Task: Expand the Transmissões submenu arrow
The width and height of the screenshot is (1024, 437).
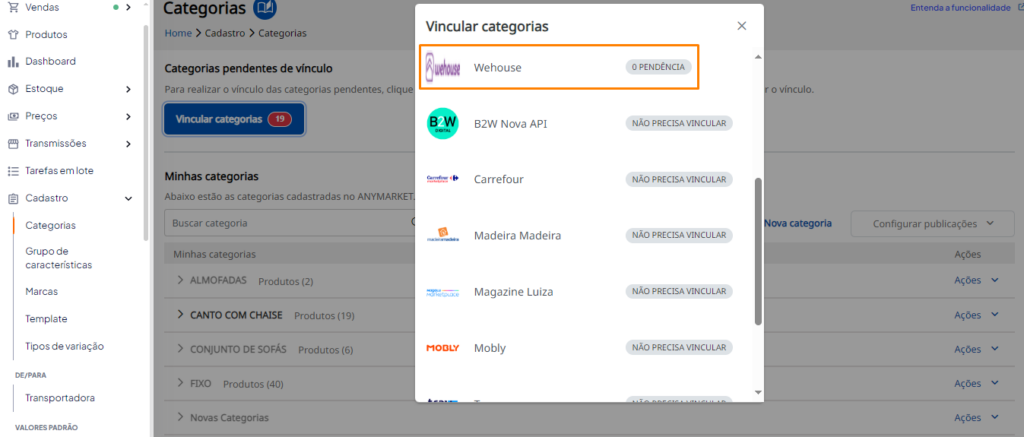Action: click(x=128, y=144)
